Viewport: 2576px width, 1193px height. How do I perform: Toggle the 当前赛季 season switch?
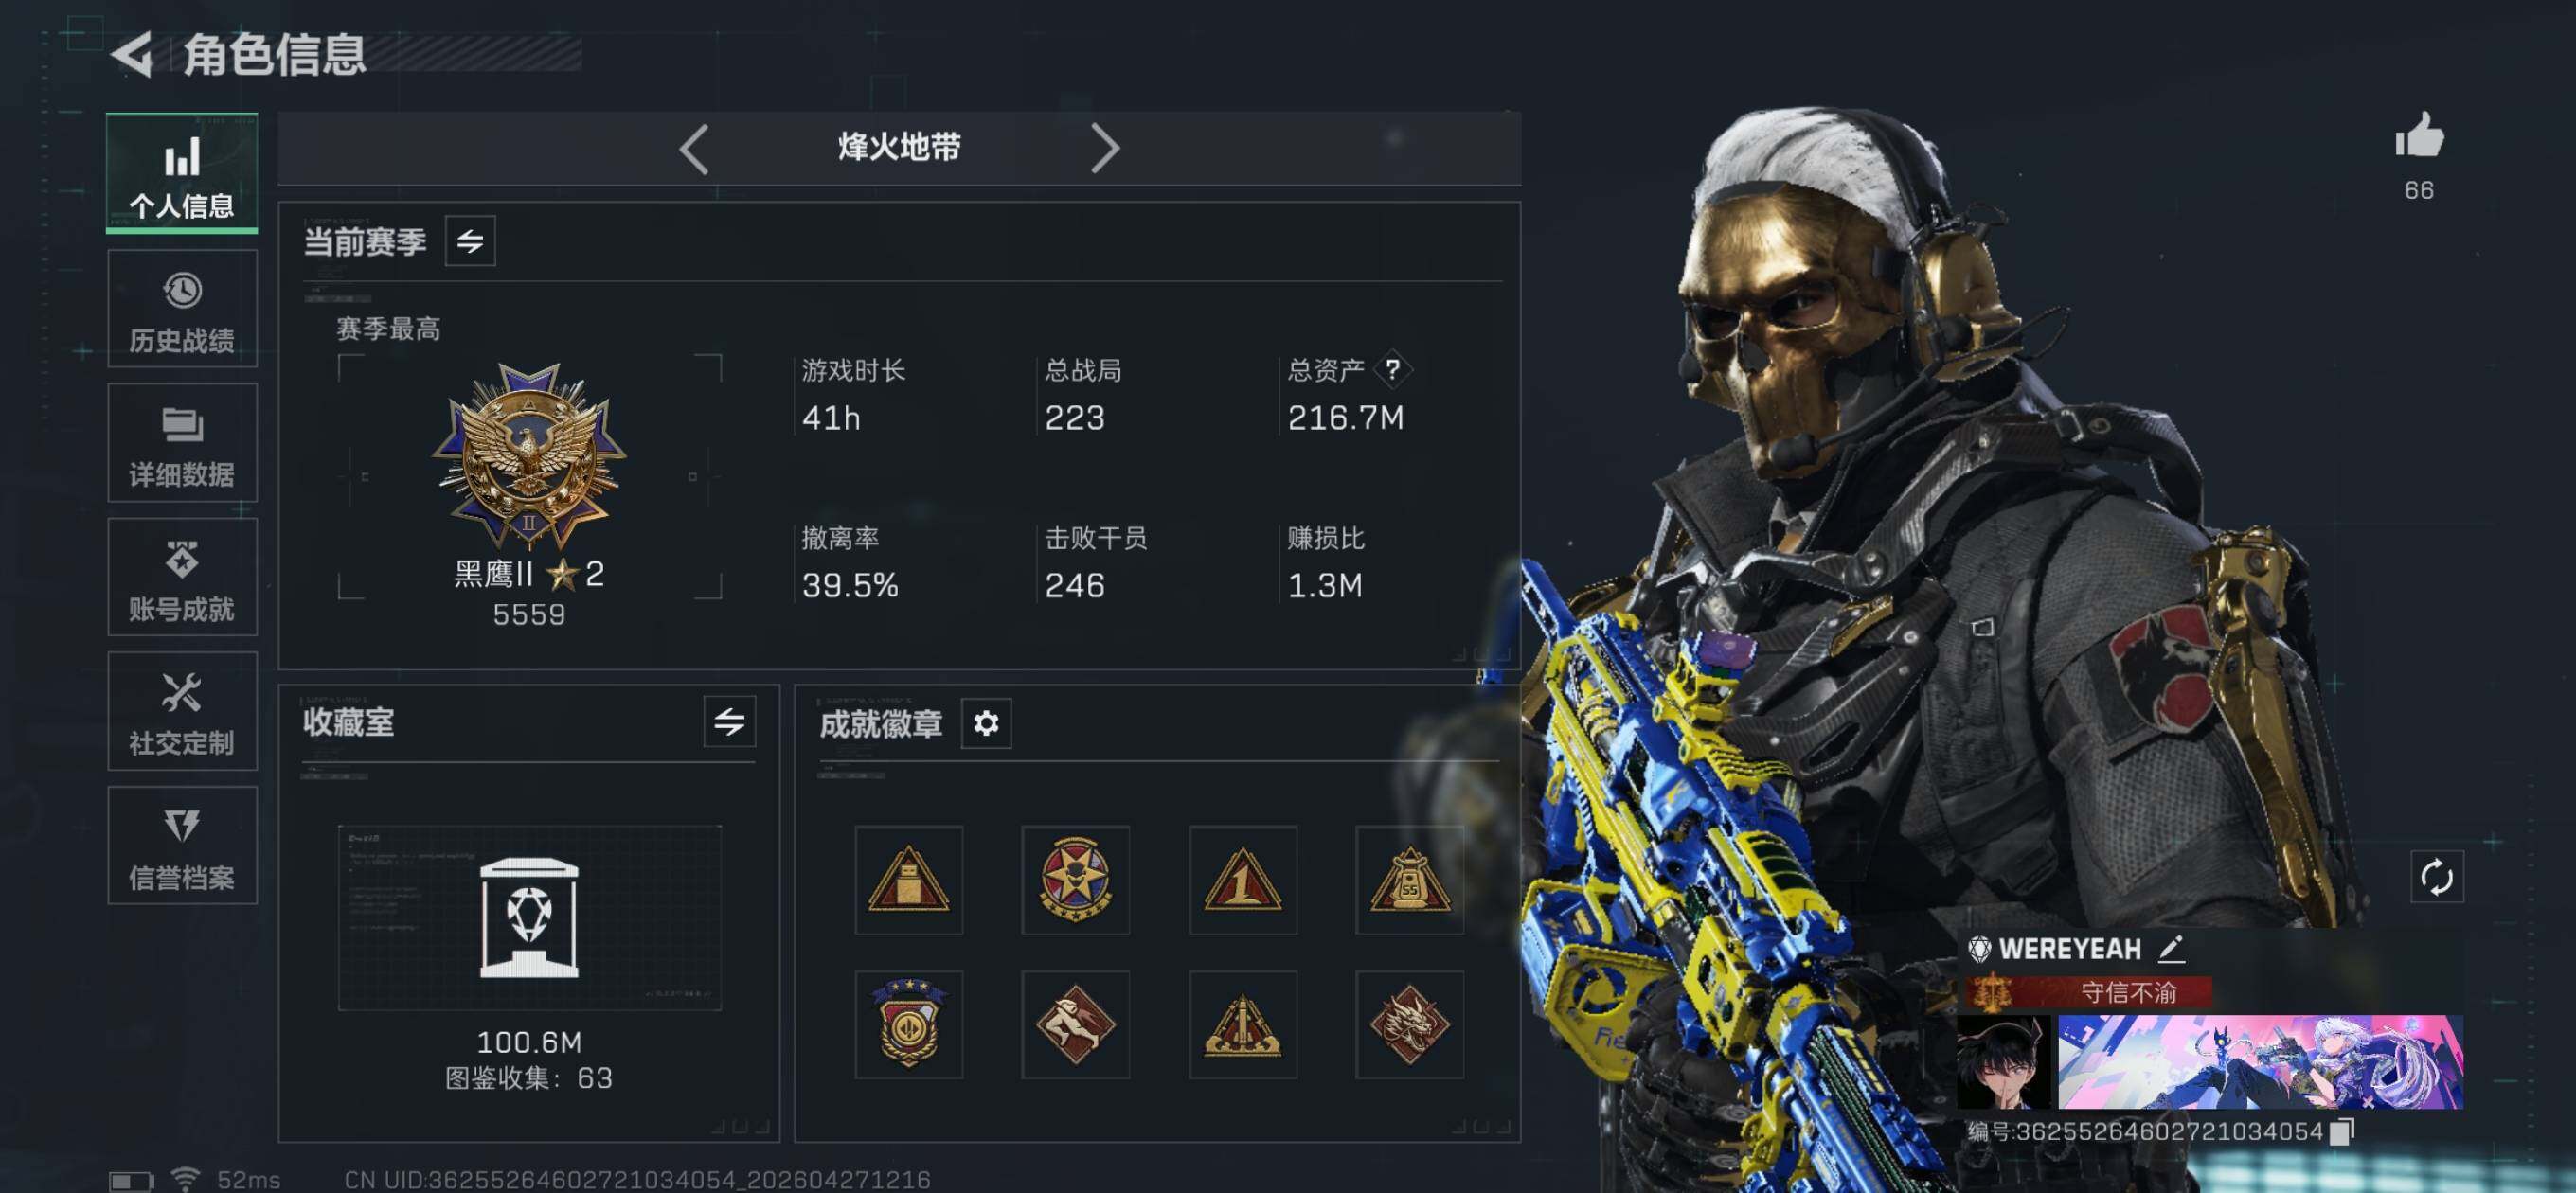(x=470, y=241)
